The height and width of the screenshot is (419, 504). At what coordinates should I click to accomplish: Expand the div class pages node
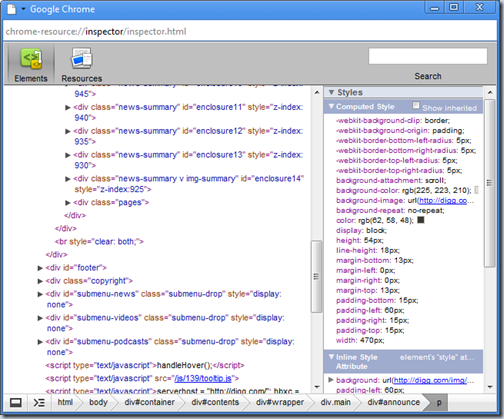(x=68, y=203)
